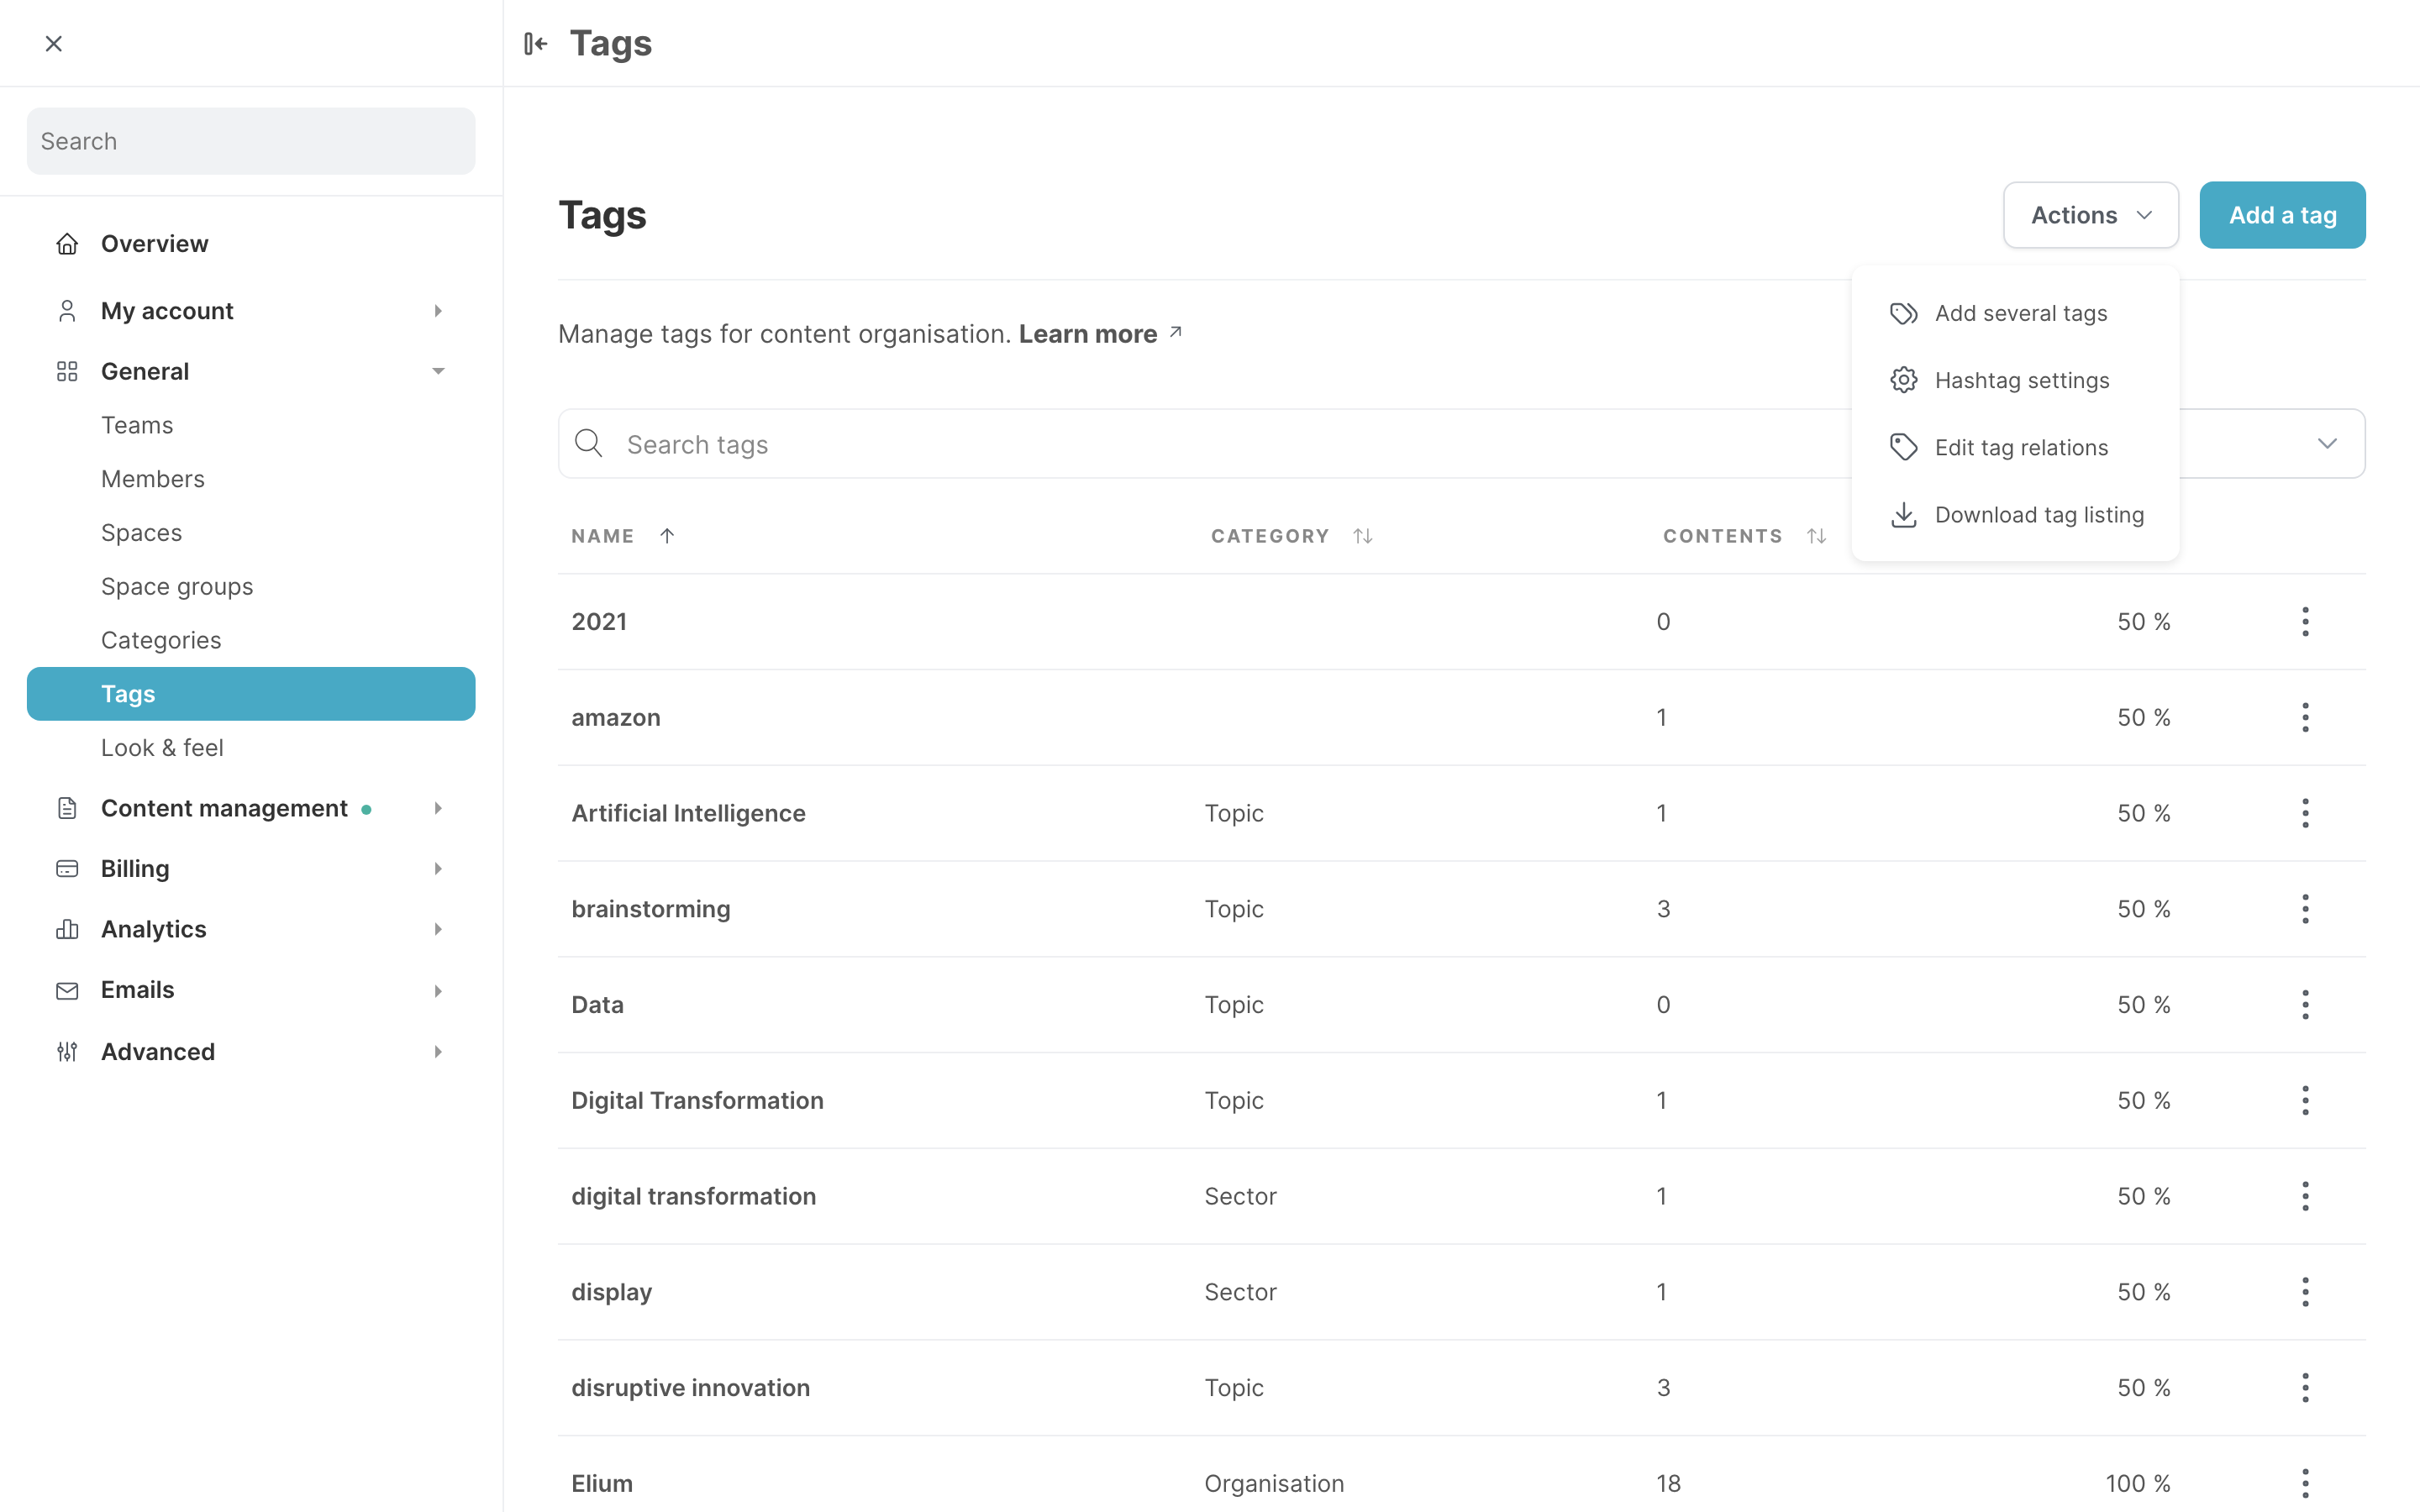
Task: Click the Billing card icon
Action: (67, 869)
